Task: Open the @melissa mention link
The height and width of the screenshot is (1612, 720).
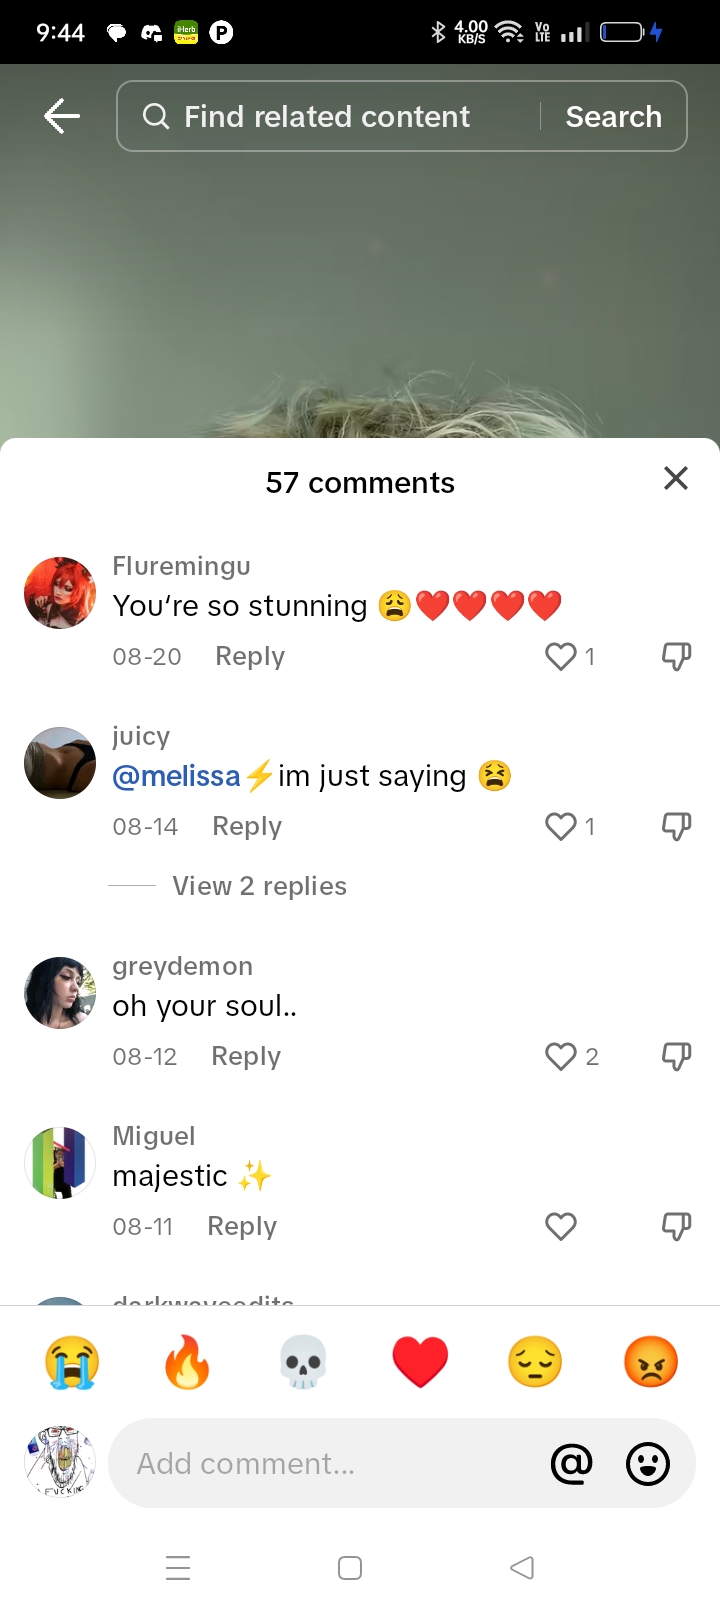Action: pos(177,777)
